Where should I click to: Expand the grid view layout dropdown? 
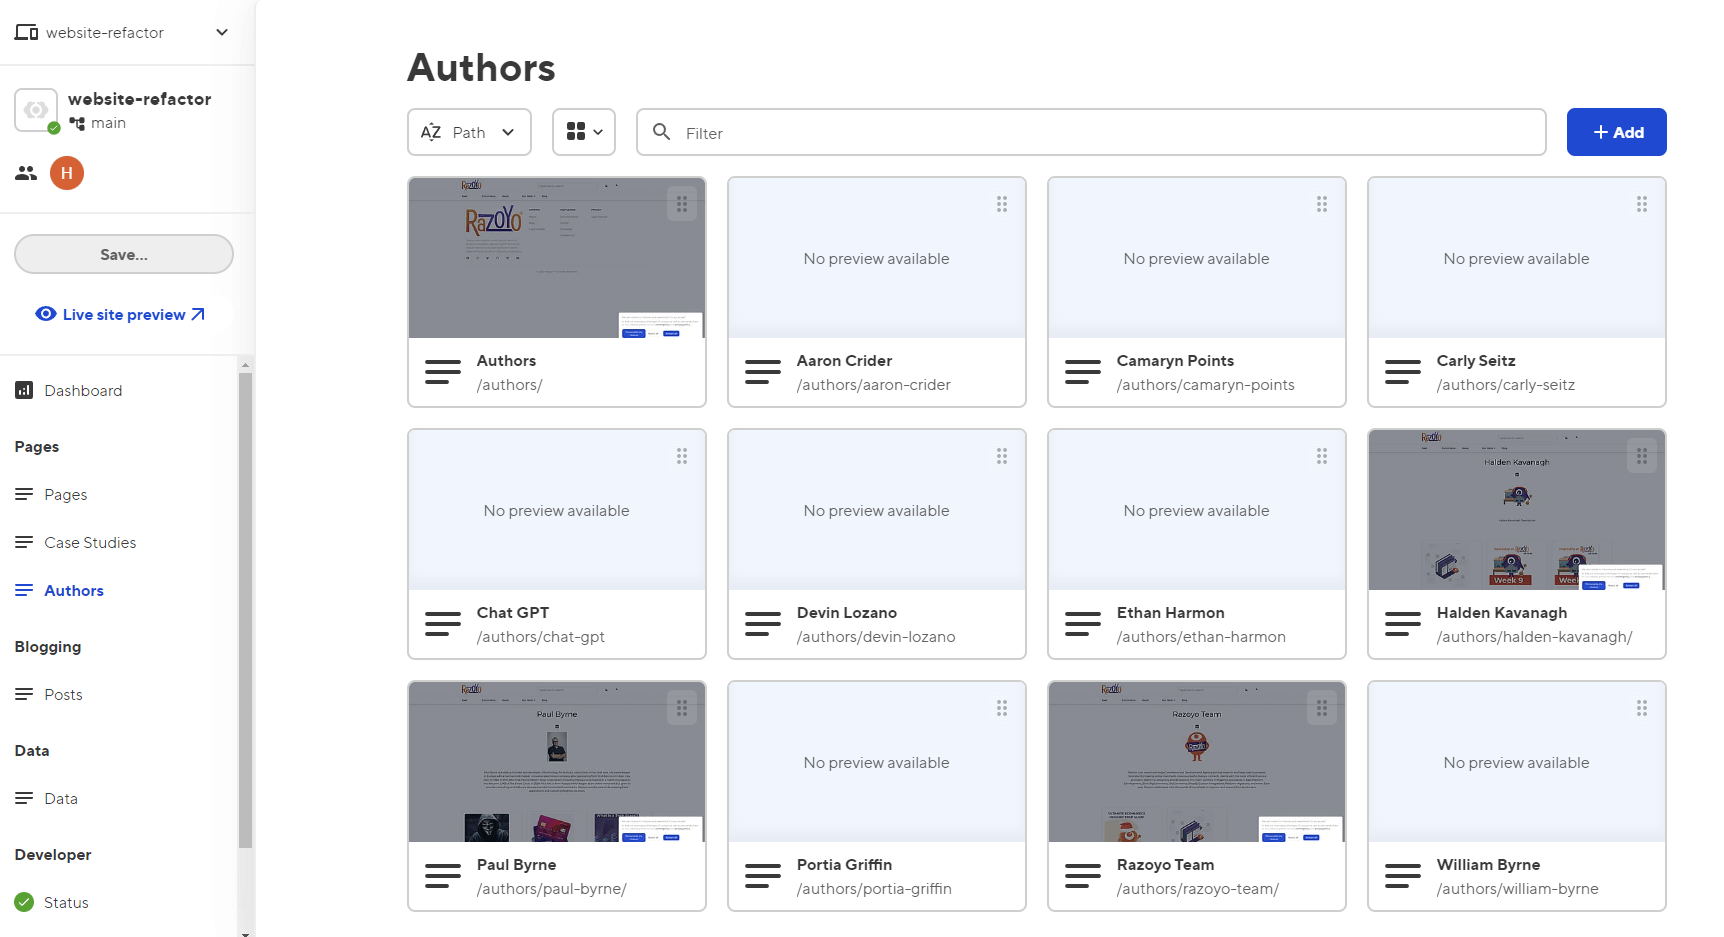[584, 132]
